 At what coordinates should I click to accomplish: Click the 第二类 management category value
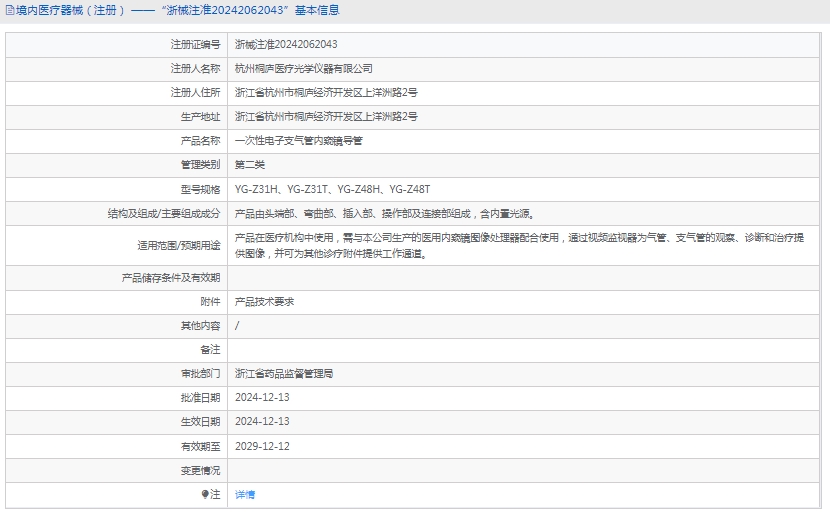(250, 165)
